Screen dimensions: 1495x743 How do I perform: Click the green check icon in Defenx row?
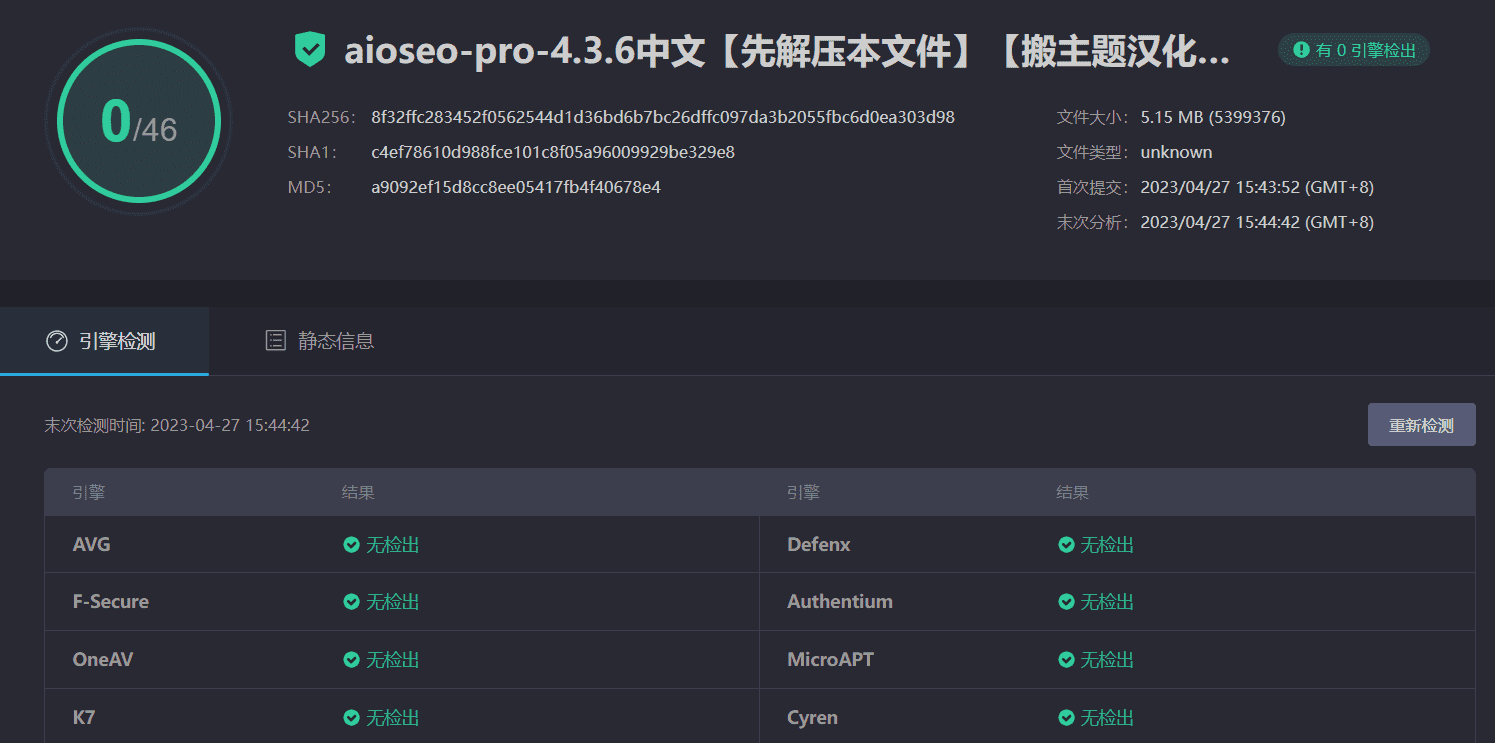pyautogui.click(x=1066, y=545)
